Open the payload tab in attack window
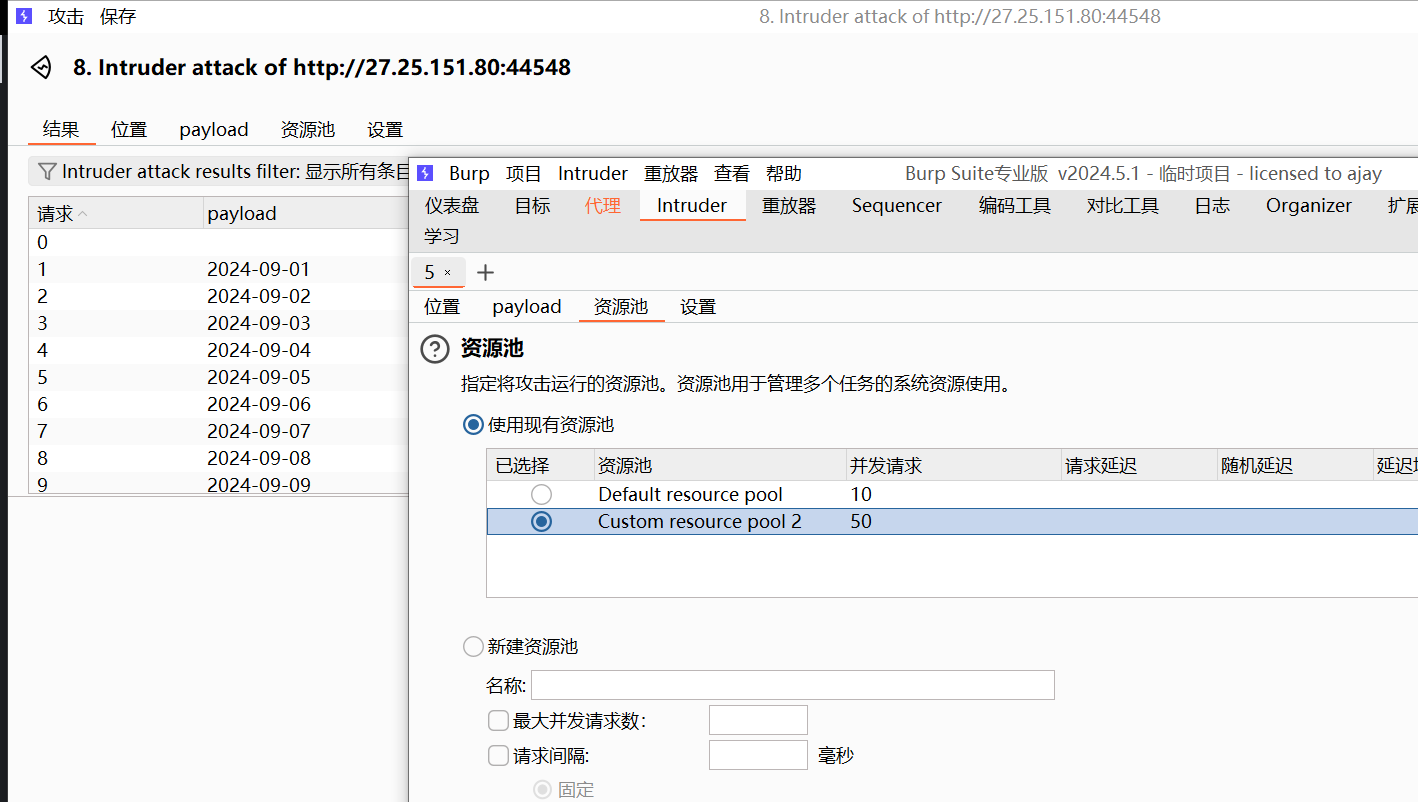Screen dimensions: 1418x802 click(213, 129)
